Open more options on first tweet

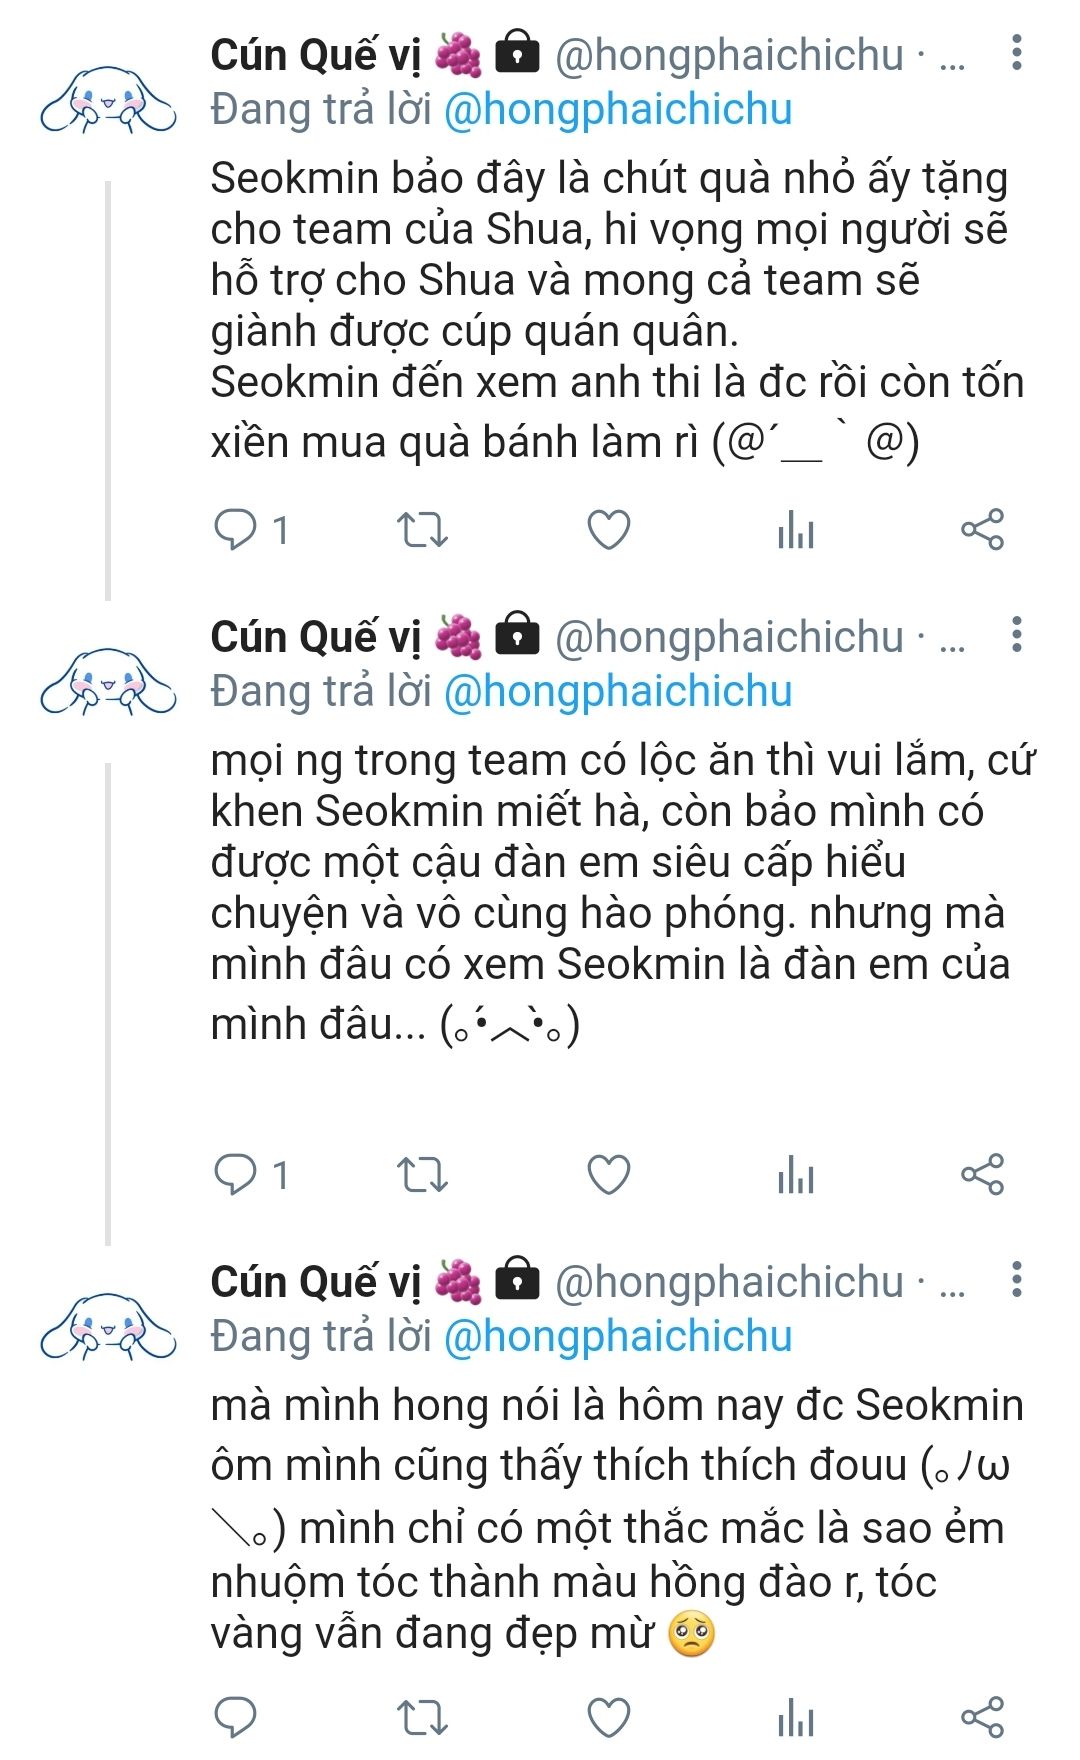click(1016, 53)
